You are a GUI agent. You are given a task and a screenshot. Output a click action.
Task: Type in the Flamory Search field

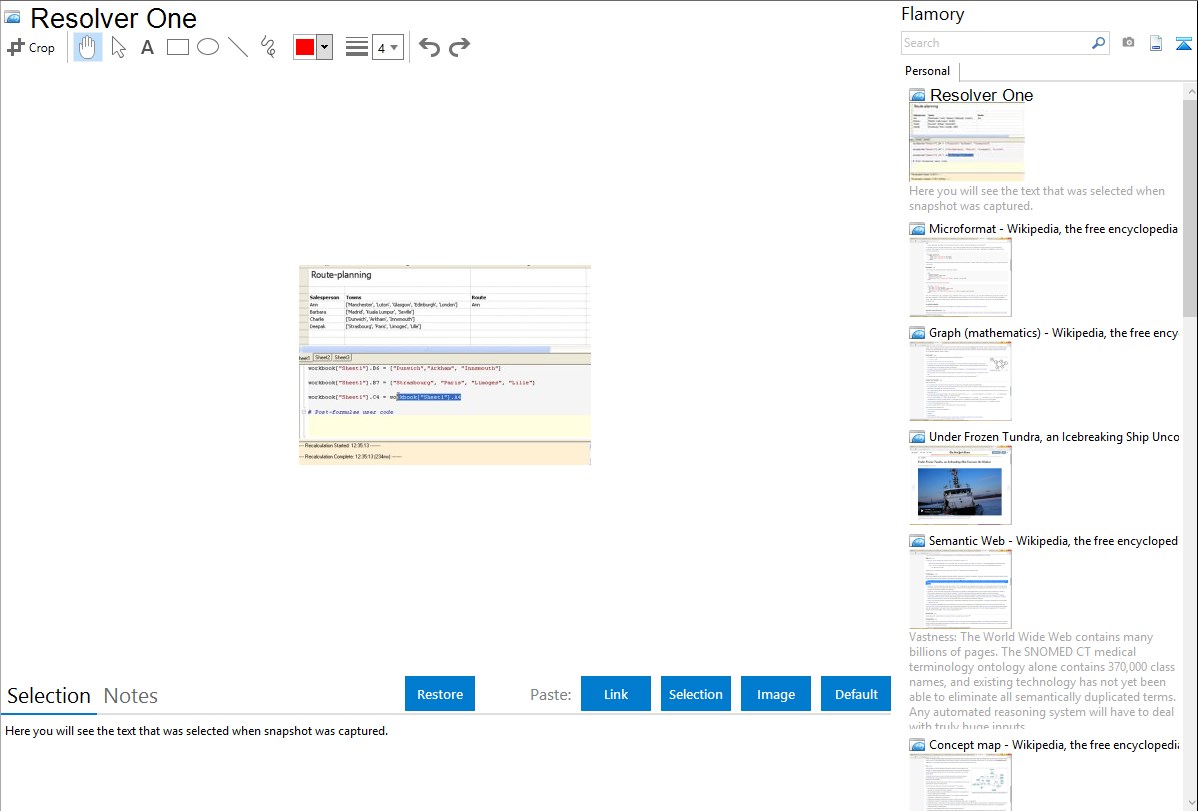coord(995,43)
